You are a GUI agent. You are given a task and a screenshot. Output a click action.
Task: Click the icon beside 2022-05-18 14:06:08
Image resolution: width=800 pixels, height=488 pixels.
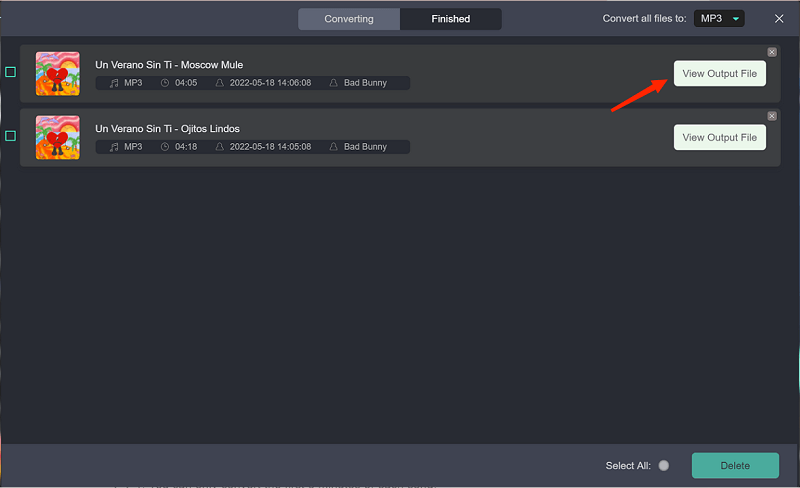pyautogui.click(x=219, y=83)
